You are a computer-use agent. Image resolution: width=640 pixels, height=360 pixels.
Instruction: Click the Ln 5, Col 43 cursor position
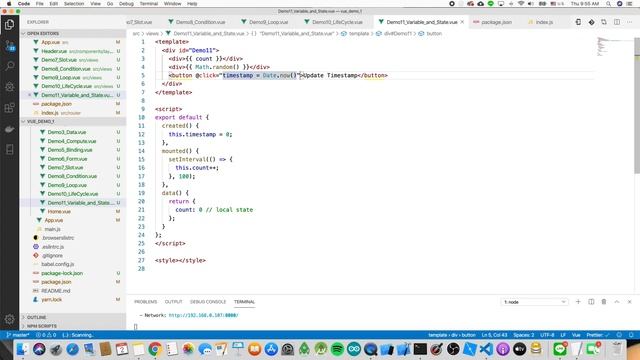494,335
